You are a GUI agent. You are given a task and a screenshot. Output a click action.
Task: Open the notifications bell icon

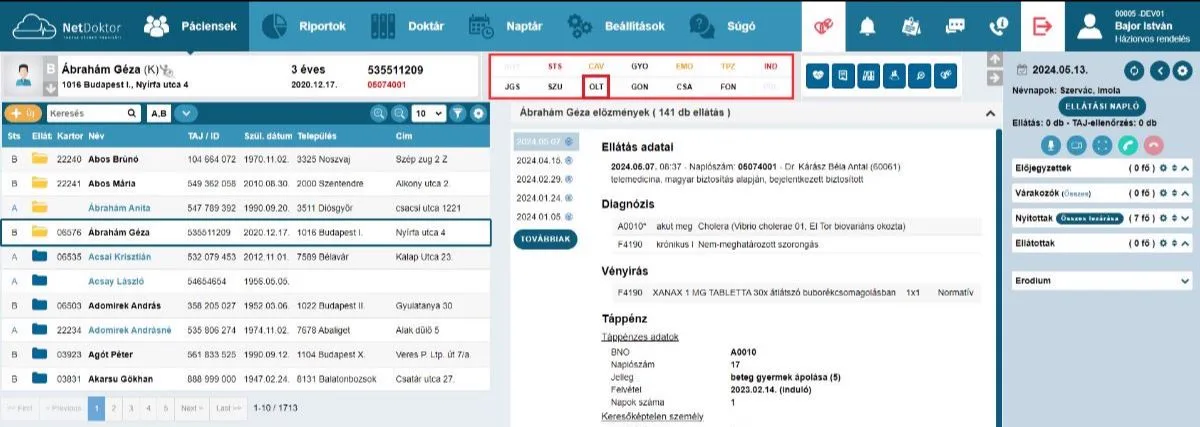(868, 26)
